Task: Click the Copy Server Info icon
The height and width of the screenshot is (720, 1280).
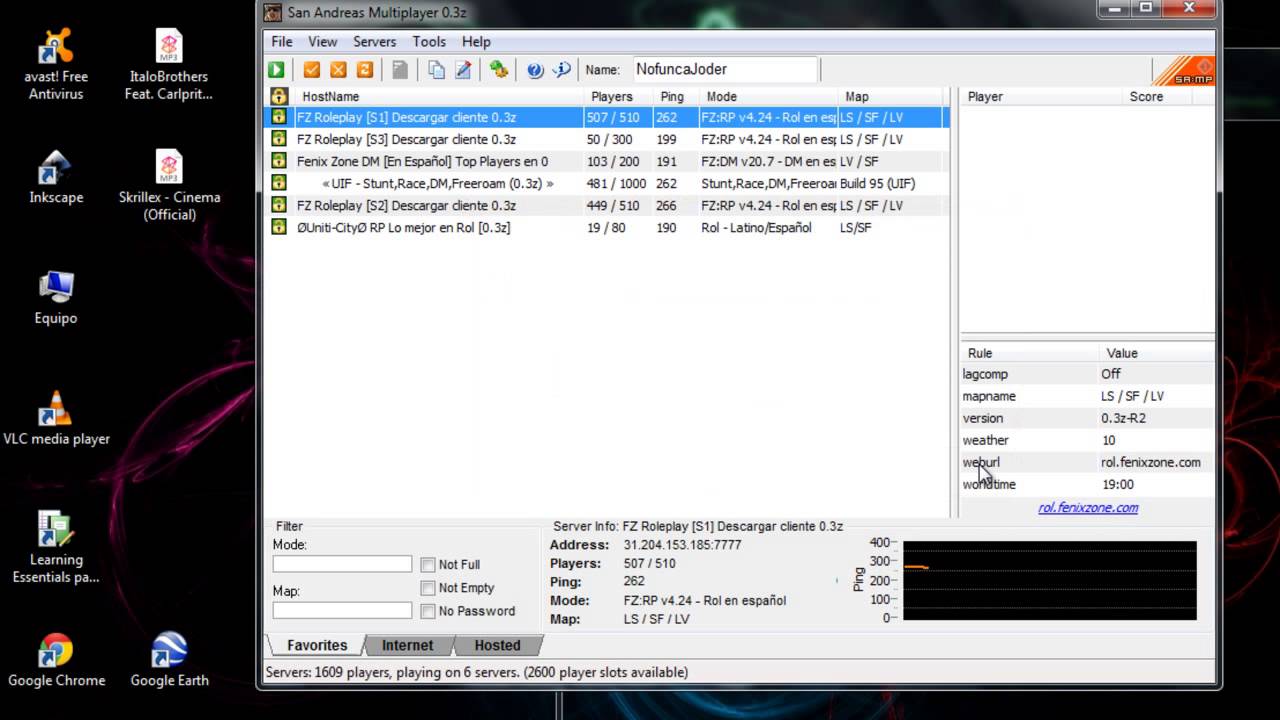Action: [437, 70]
